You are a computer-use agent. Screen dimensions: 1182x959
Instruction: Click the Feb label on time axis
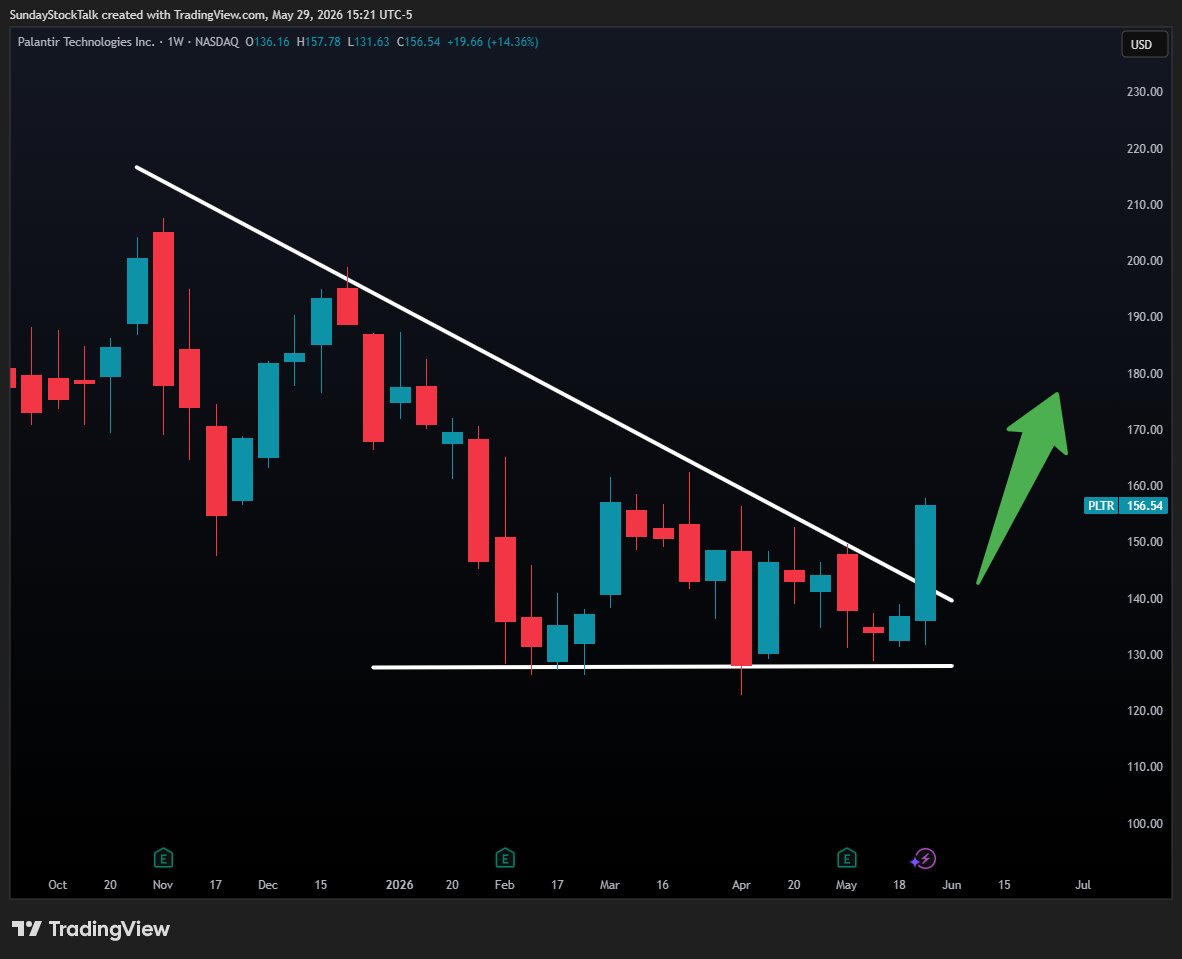pyautogui.click(x=504, y=884)
